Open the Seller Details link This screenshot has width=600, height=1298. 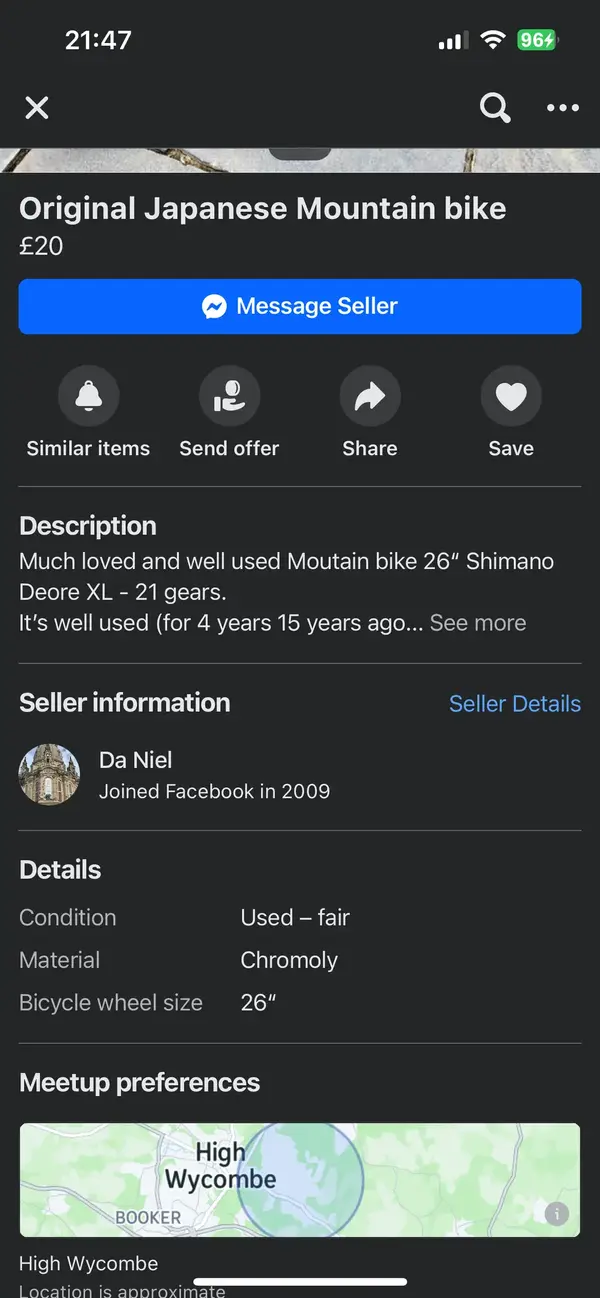coord(515,704)
